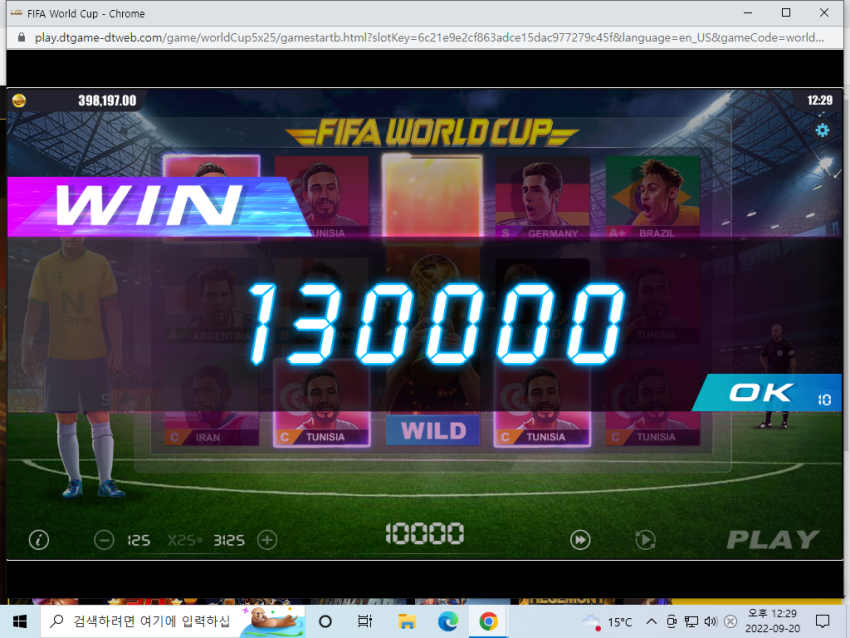Click the Windows taskbar search box
The width and height of the screenshot is (850, 638).
pyautogui.click(x=172, y=621)
